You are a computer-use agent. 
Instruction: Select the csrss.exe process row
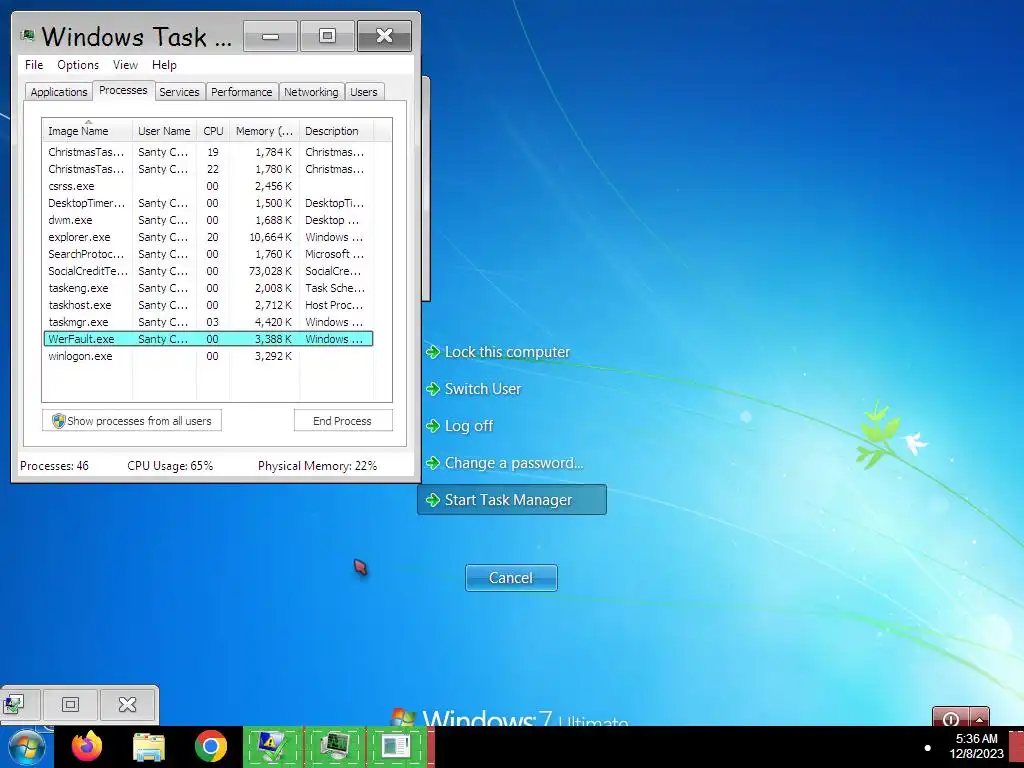click(208, 186)
